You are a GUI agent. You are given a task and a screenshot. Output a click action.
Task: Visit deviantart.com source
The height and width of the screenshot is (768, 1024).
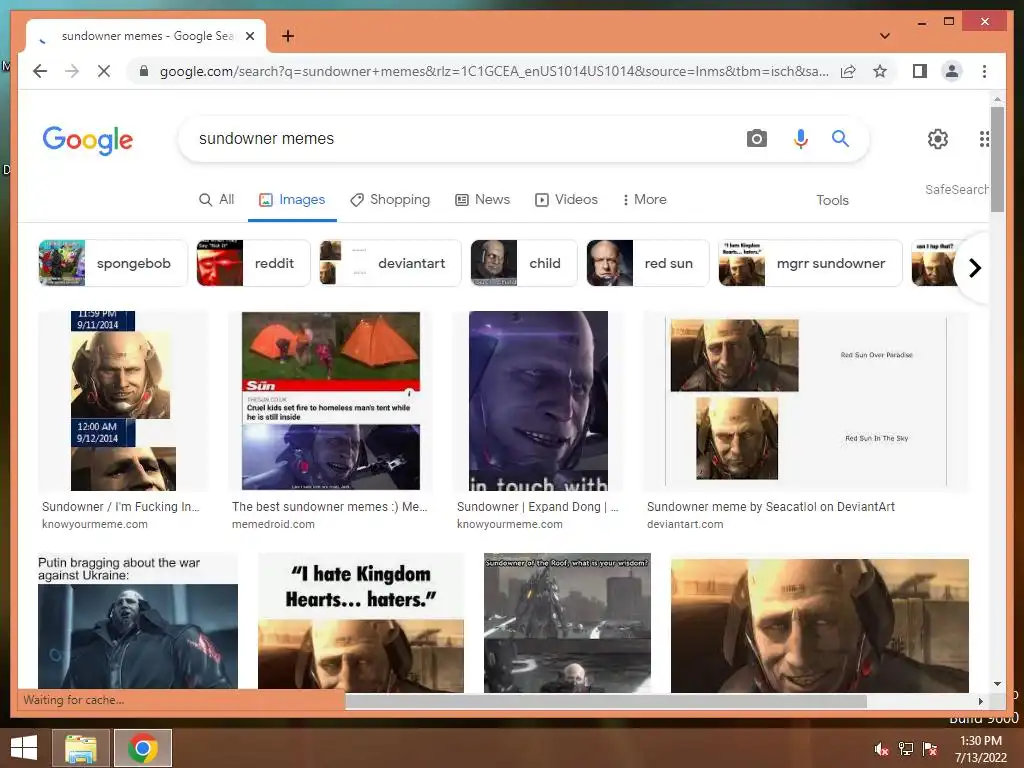[685, 524]
